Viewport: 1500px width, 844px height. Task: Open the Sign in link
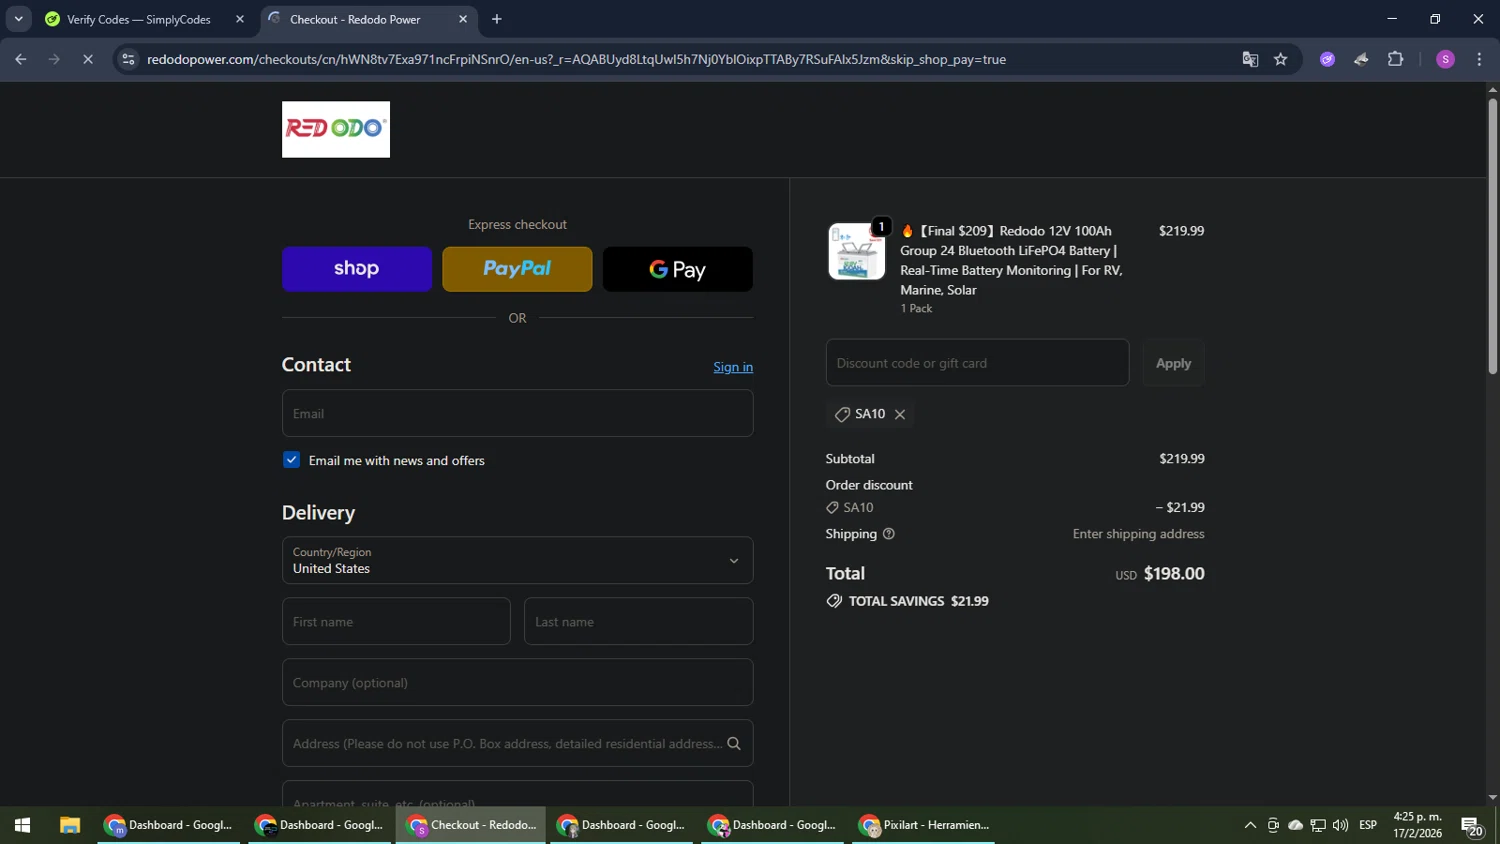[733, 367]
